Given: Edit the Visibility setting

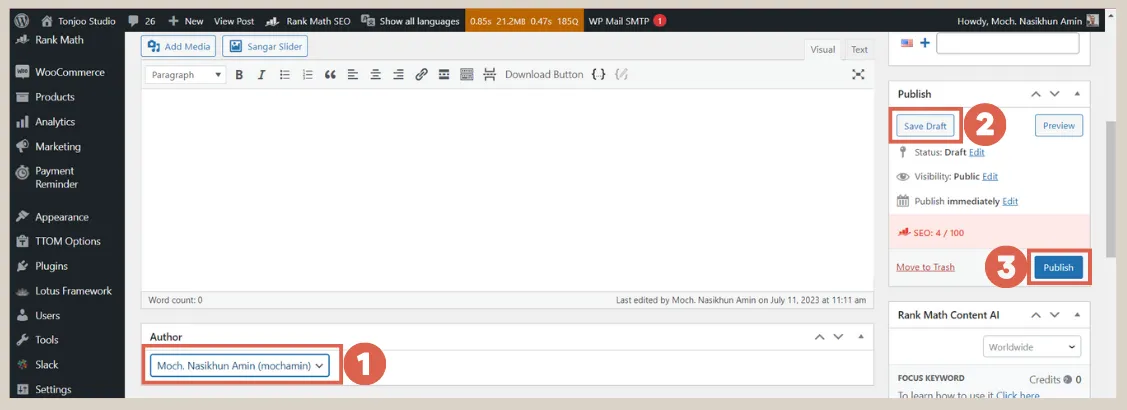Looking at the screenshot, I should (x=990, y=176).
